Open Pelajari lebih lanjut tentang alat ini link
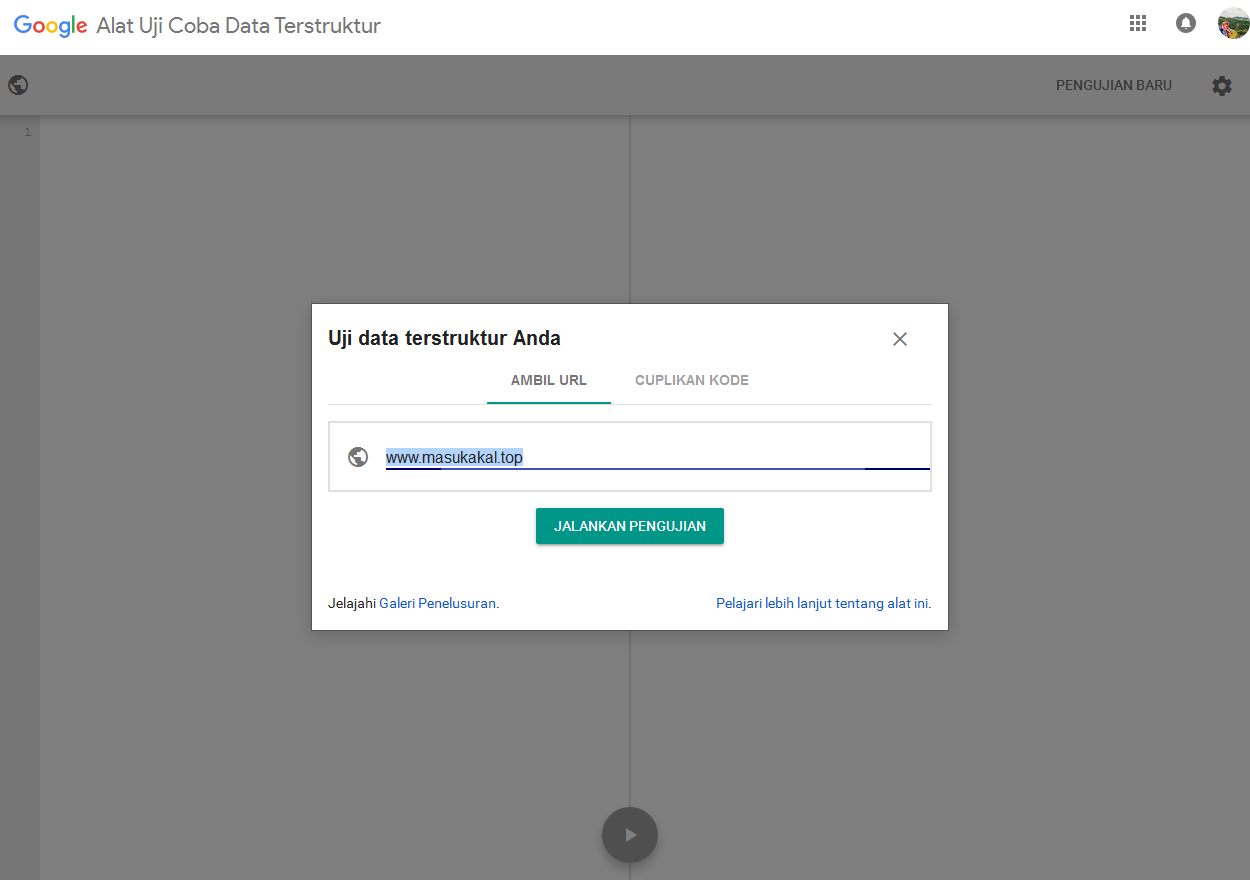Screen dimensions: 1250x880 click(823, 604)
